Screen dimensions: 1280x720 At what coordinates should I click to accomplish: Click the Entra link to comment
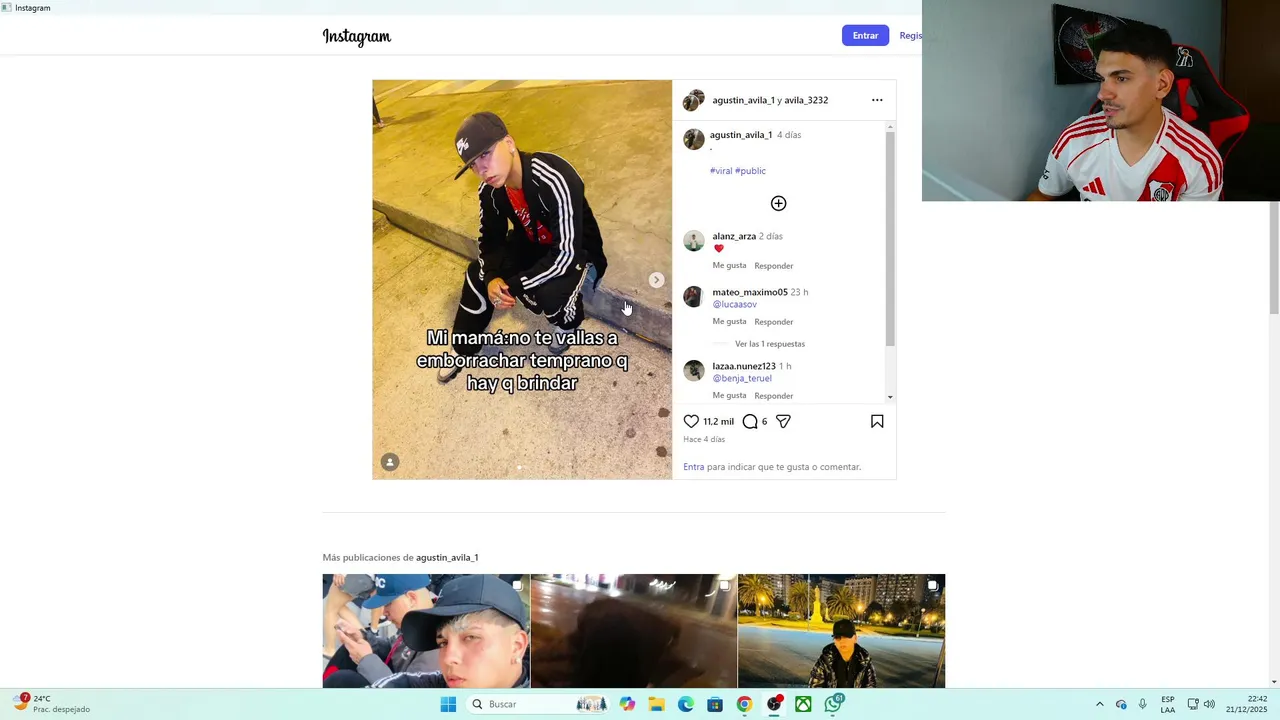pos(693,467)
